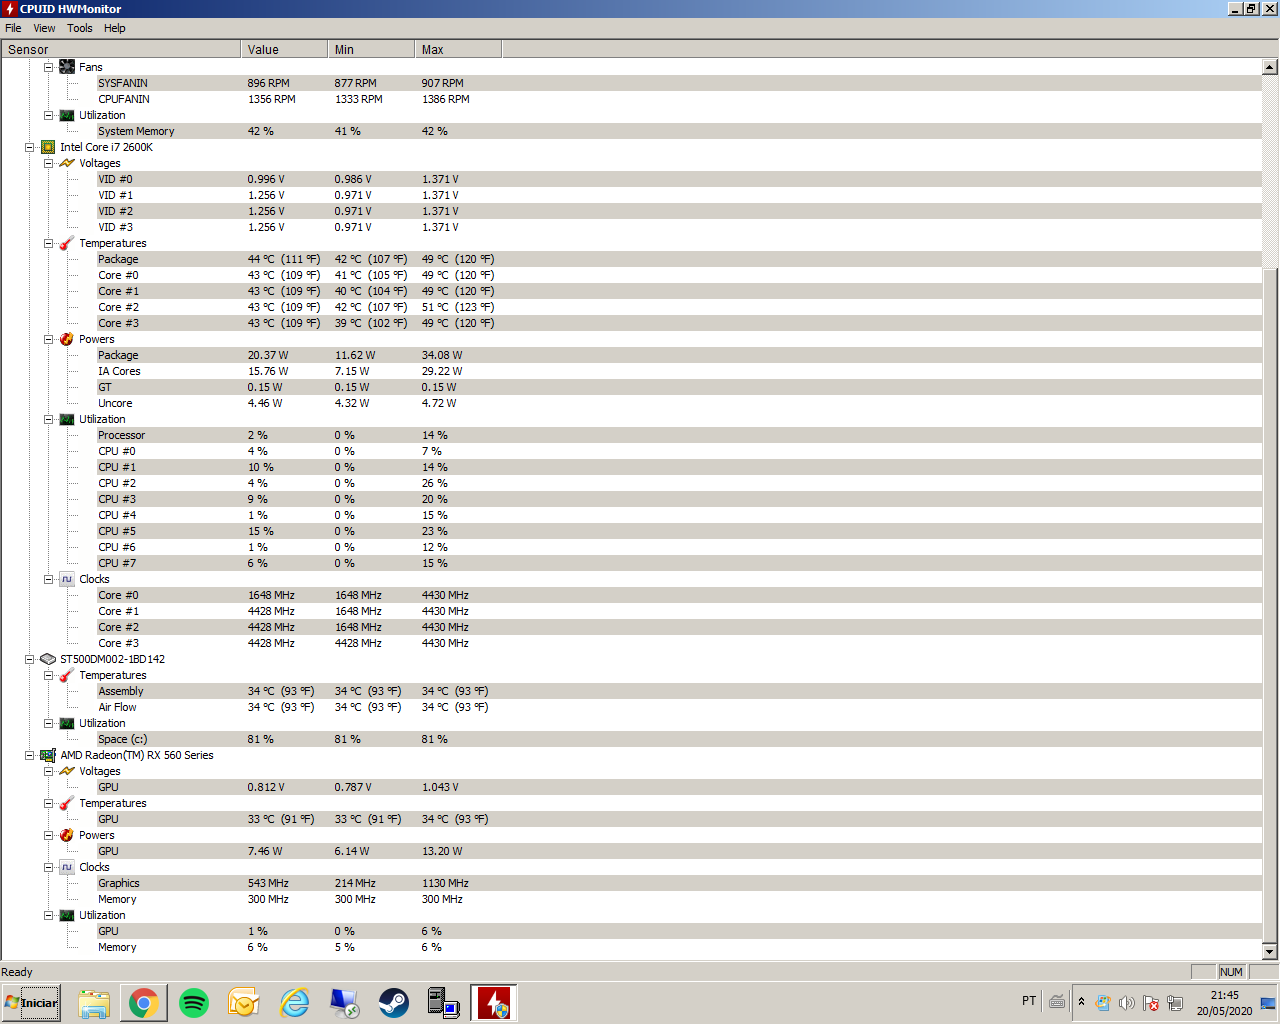This screenshot has width=1280, height=1024.
Task: Click the Utilization icon under ST500DM002 drive
Action: (67, 723)
